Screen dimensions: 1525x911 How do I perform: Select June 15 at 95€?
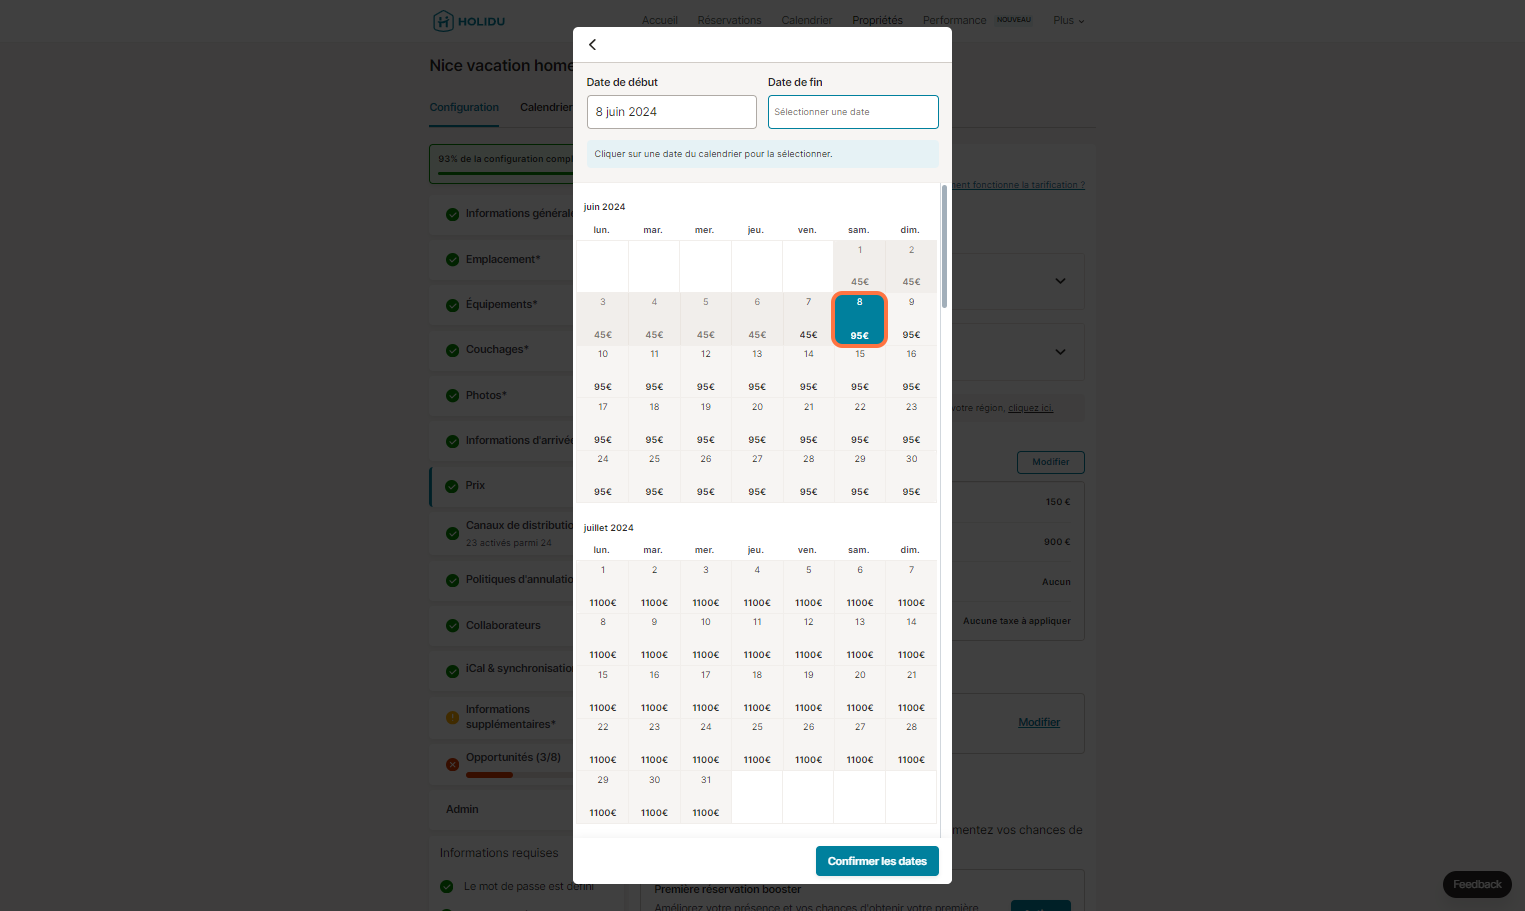tap(860, 371)
